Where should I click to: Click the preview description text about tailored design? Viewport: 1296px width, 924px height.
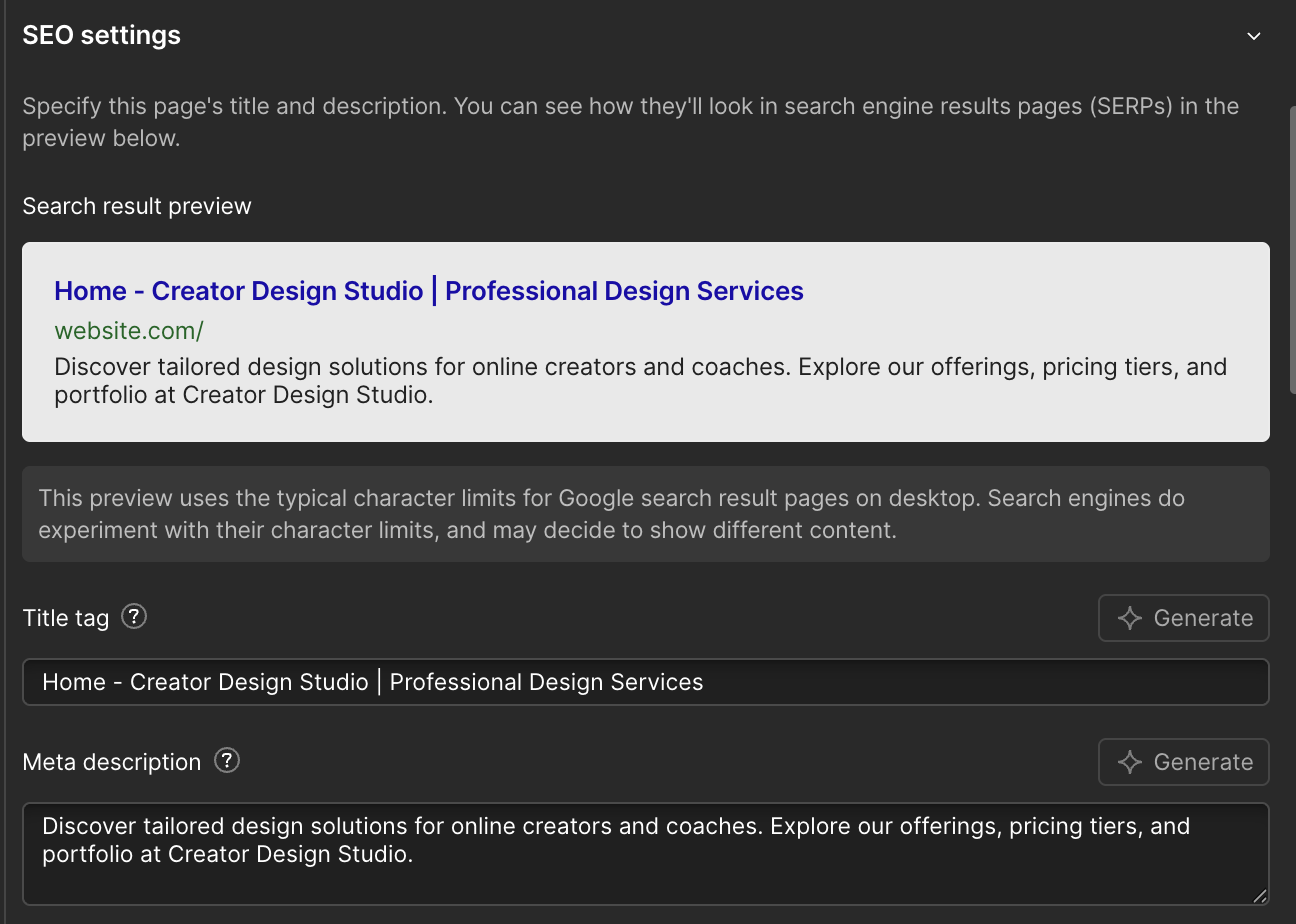tap(640, 381)
